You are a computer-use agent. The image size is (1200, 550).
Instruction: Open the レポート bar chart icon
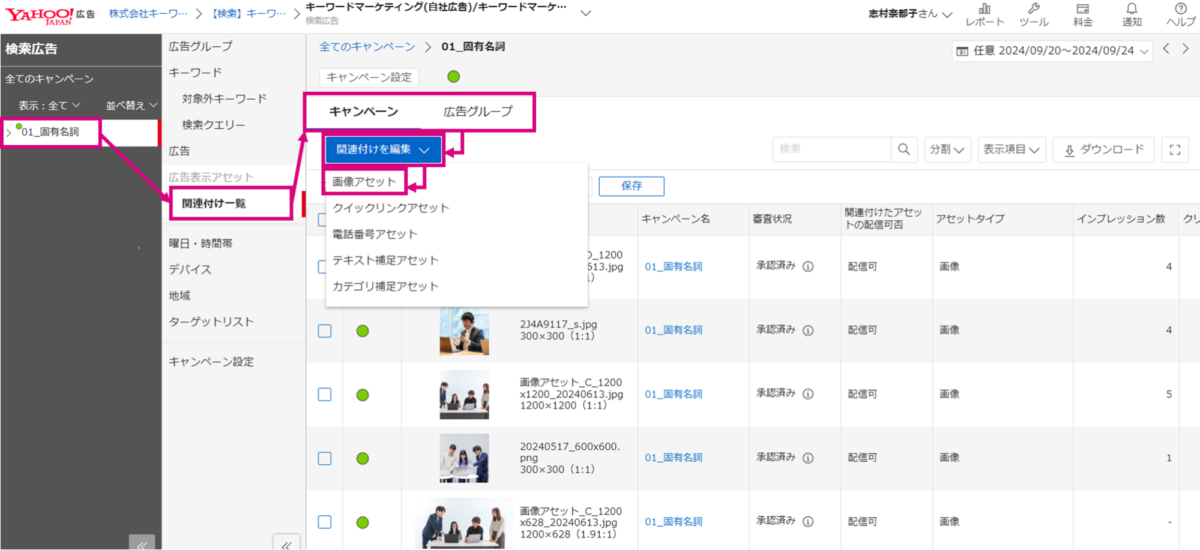pos(984,9)
